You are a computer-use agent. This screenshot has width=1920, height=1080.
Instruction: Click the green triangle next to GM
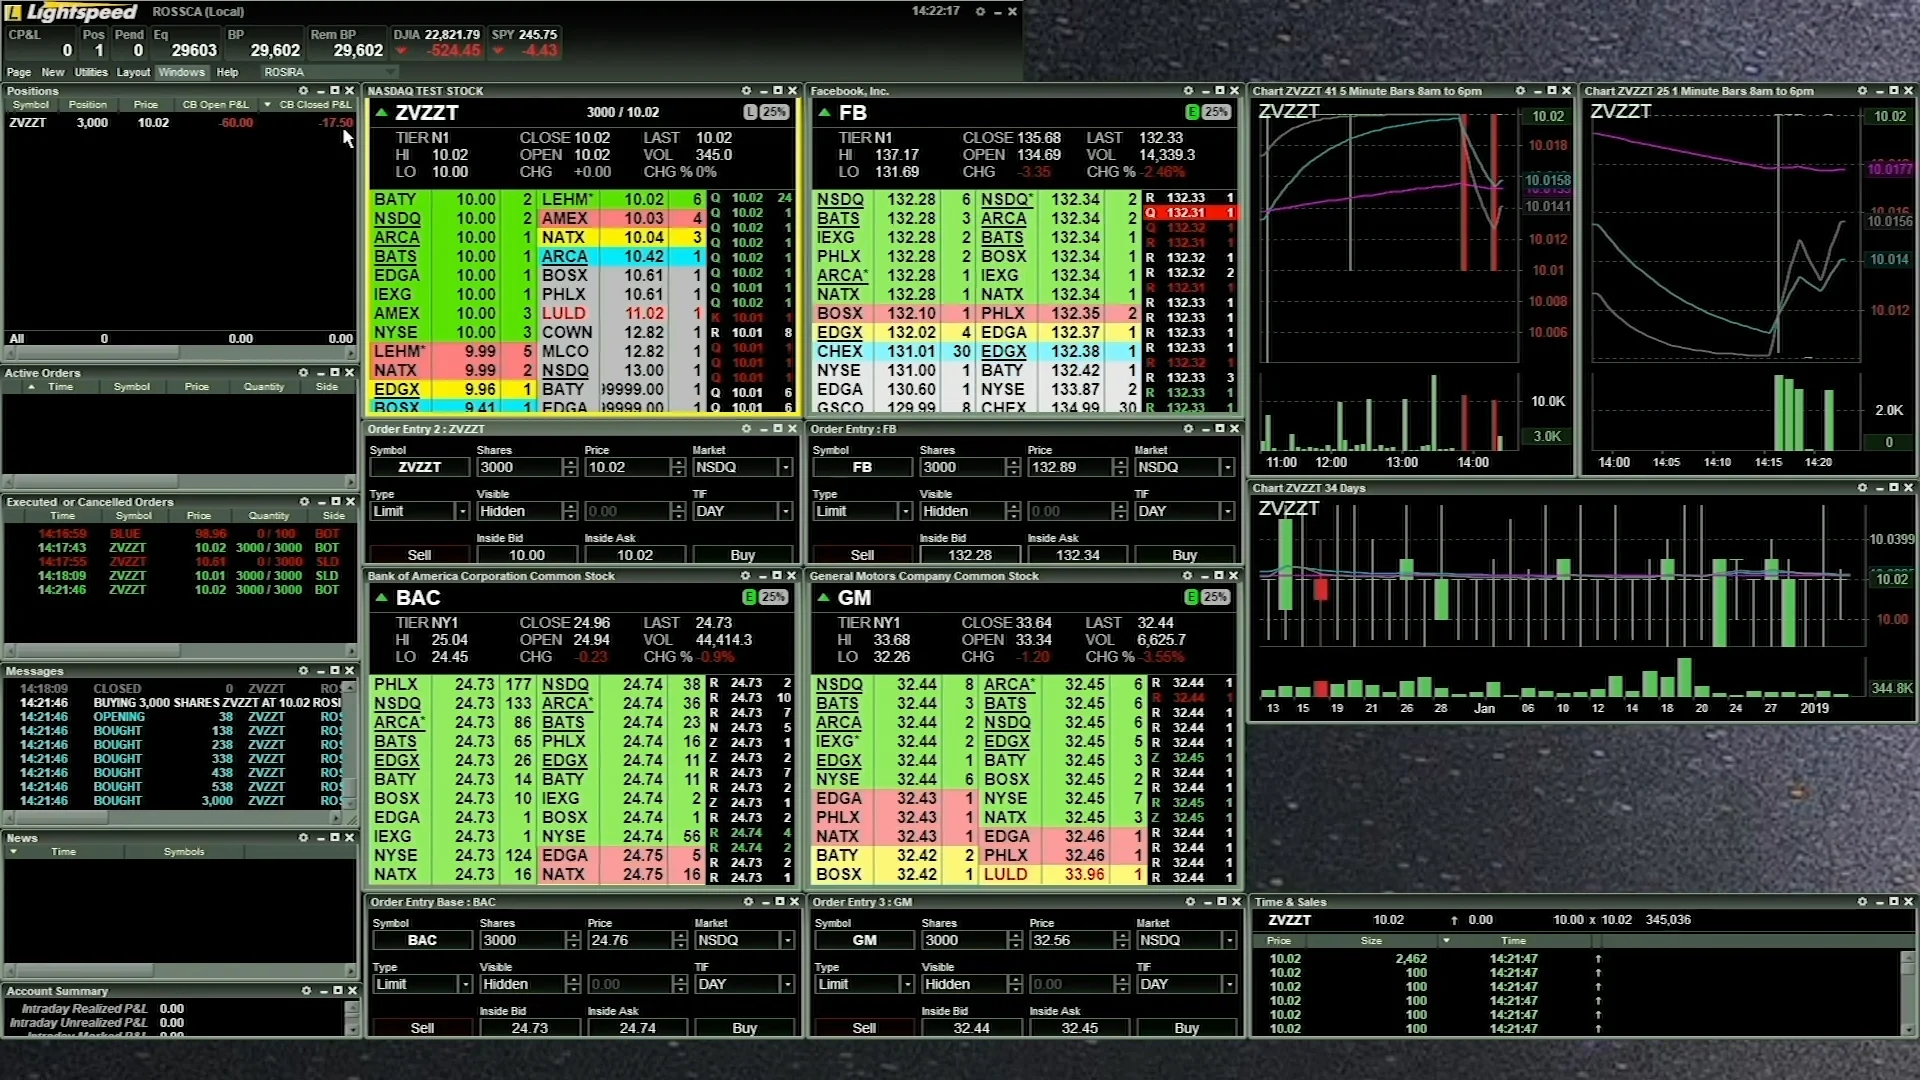pos(823,598)
